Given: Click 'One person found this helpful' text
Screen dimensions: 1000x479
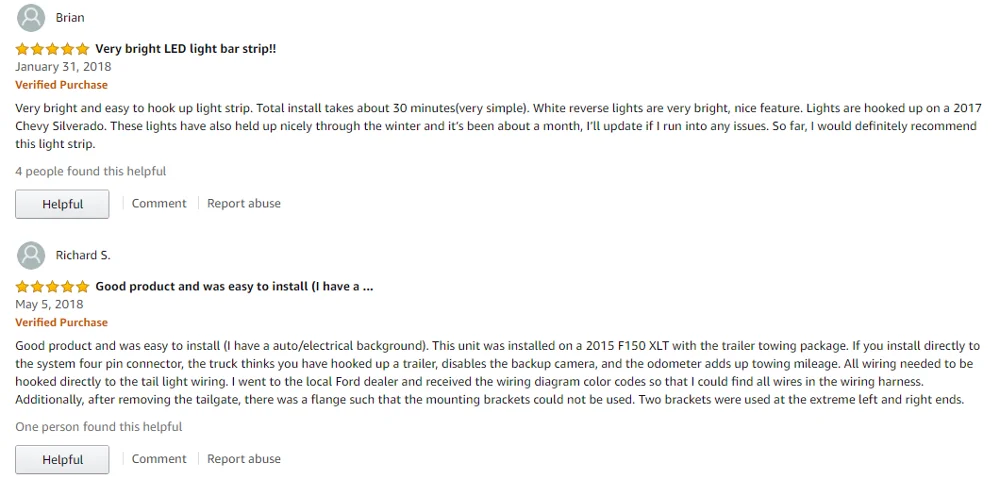Looking at the screenshot, I should tap(99, 427).
